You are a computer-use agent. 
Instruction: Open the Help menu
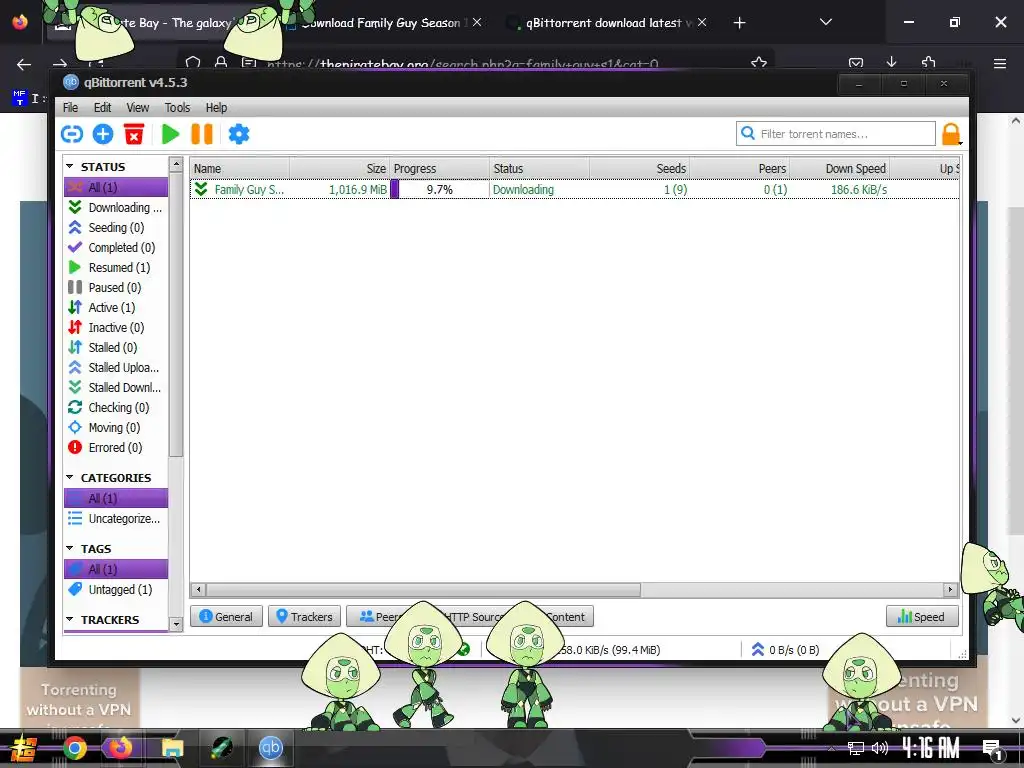coord(216,108)
